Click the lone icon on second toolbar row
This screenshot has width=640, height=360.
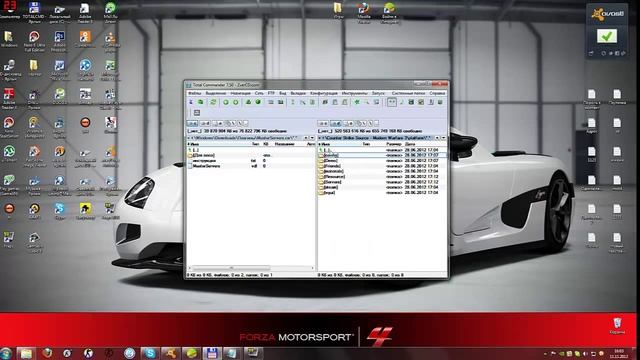pyautogui.click(x=197, y=113)
